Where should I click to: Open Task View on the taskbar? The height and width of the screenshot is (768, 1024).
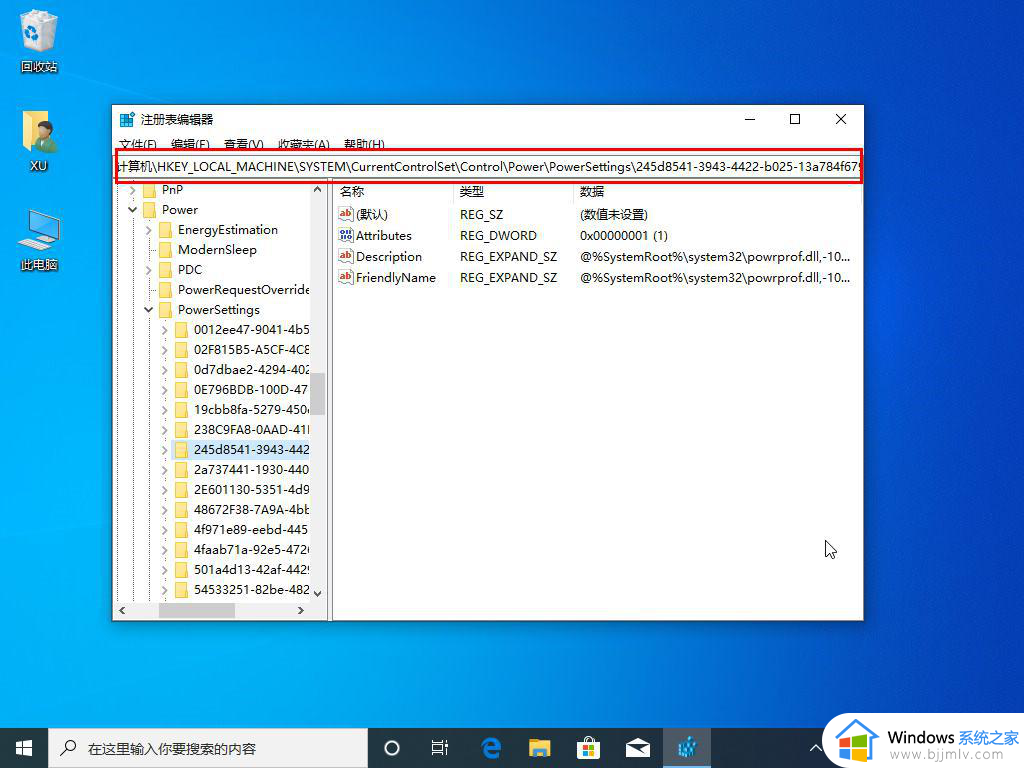coord(440,748)
